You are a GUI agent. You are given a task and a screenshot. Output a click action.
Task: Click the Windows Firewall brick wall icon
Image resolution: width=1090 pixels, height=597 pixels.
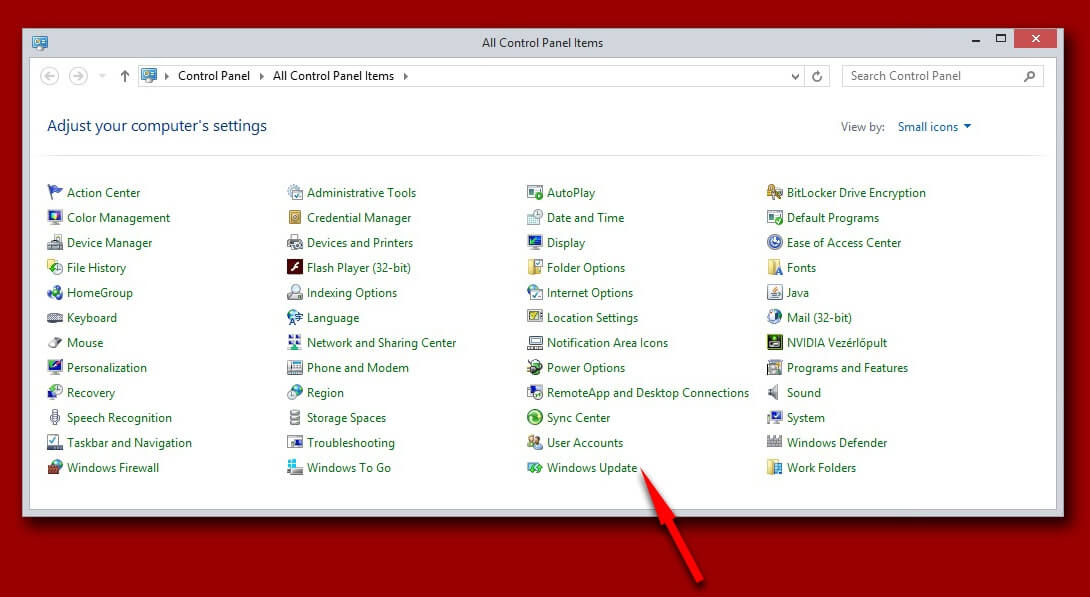pos(55,467)
